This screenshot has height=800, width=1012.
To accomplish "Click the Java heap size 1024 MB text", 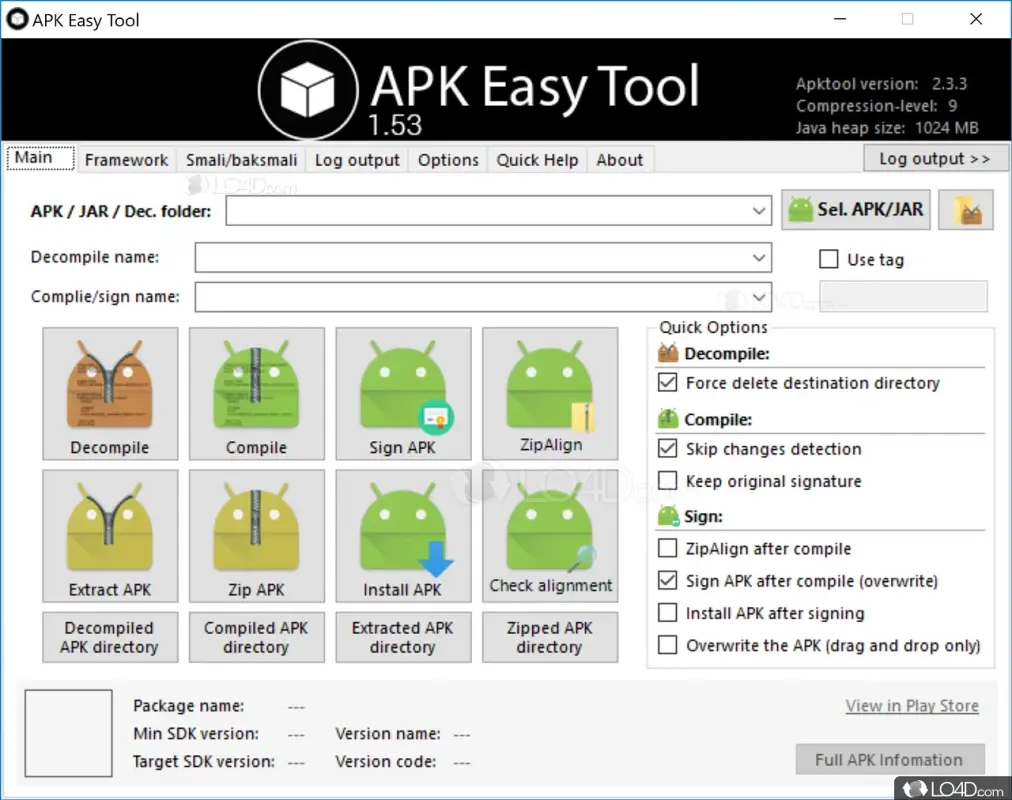I will tap(887, 128).
